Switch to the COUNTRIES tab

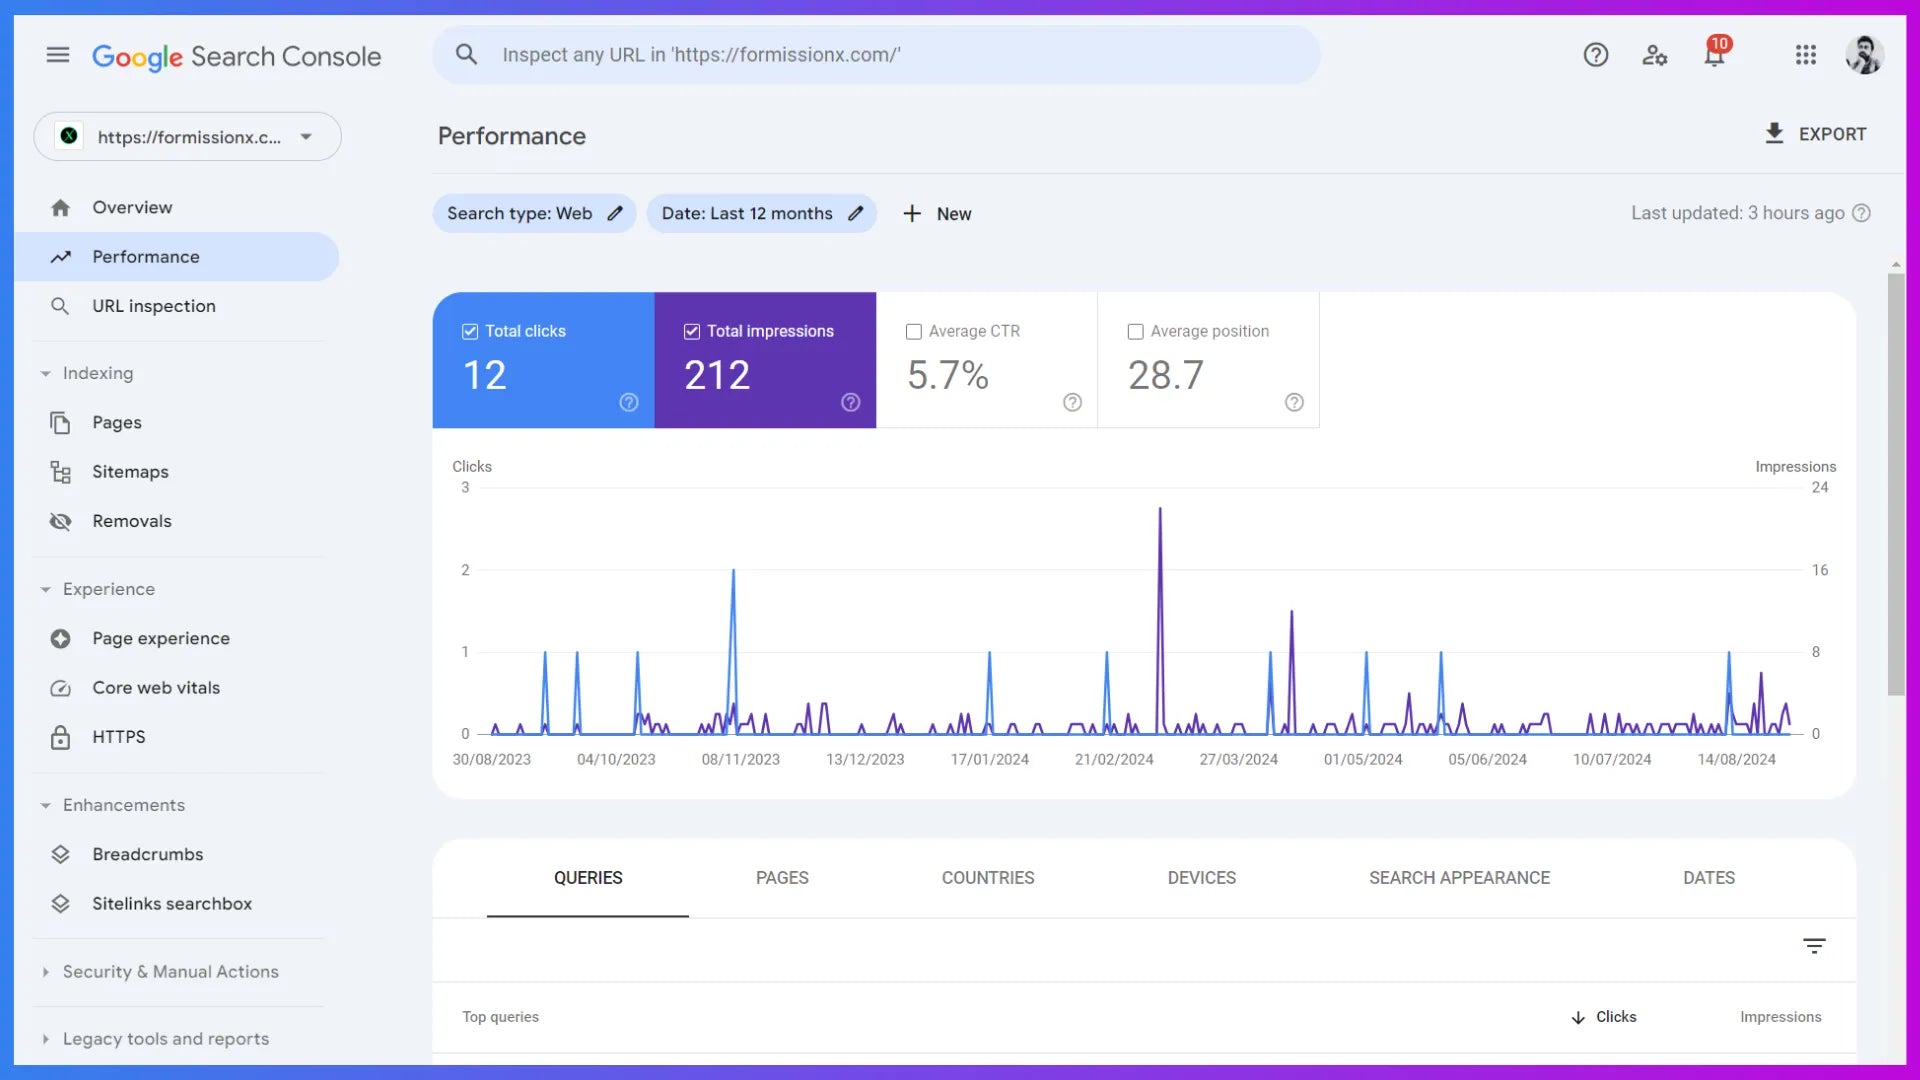987,878
